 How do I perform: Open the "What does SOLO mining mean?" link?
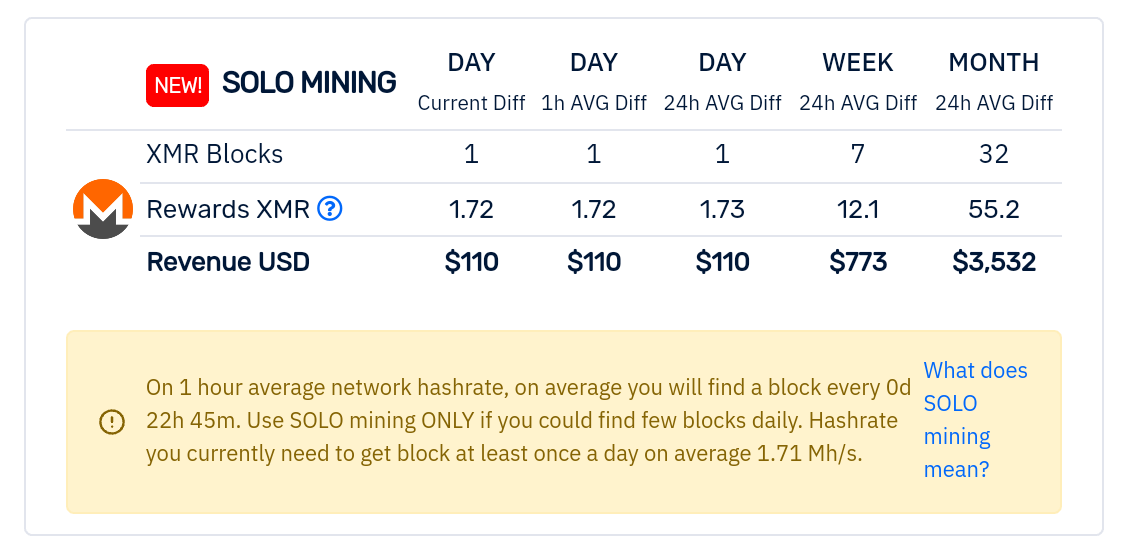[975, 420]
